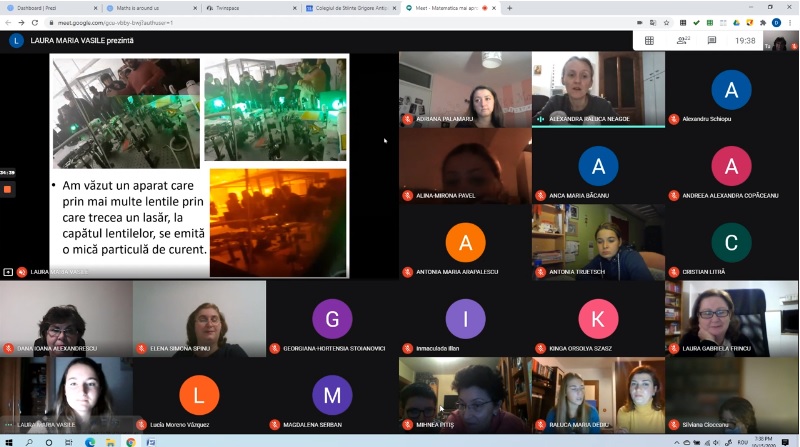Select Georgiana-Hortensia Stoianovici's G avatar

332,319
